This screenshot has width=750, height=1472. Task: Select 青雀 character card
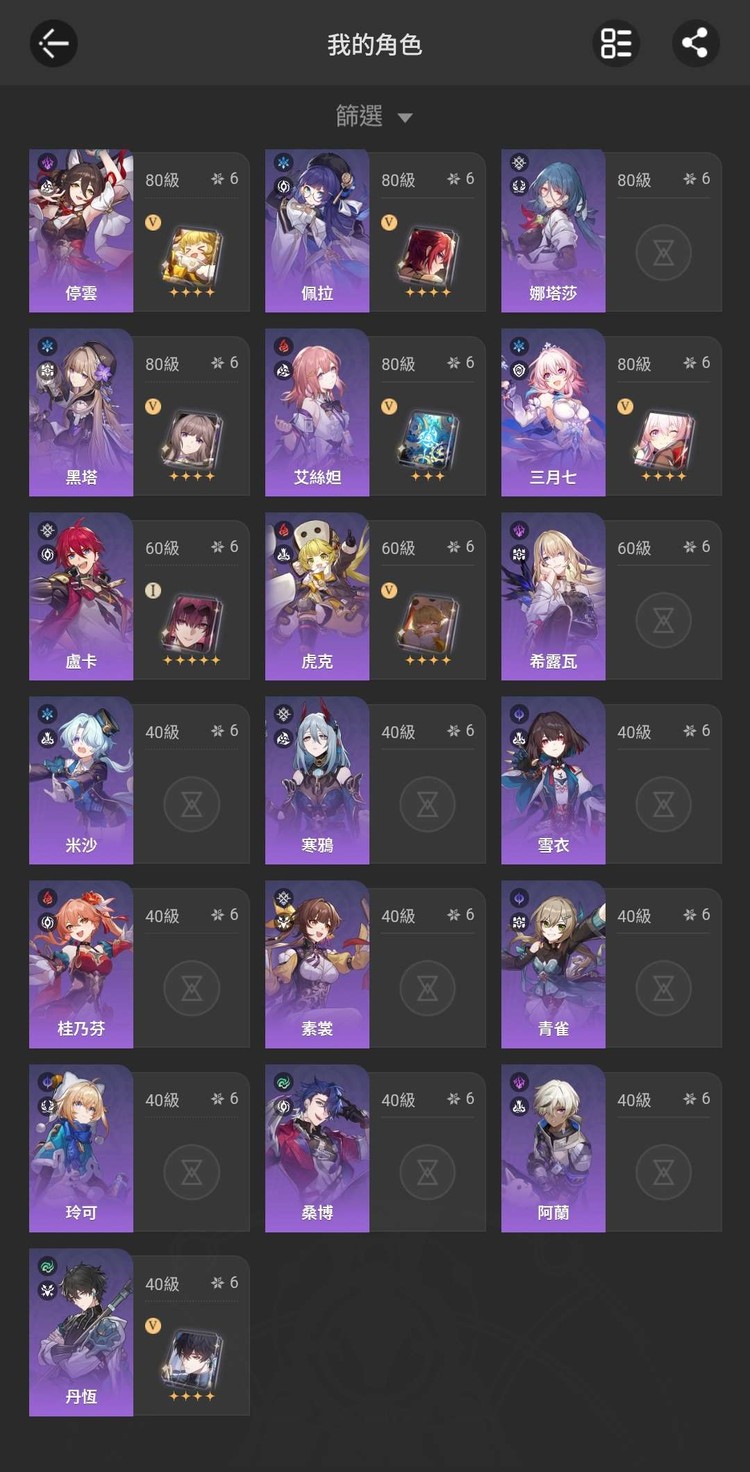(x=611, y=966)
